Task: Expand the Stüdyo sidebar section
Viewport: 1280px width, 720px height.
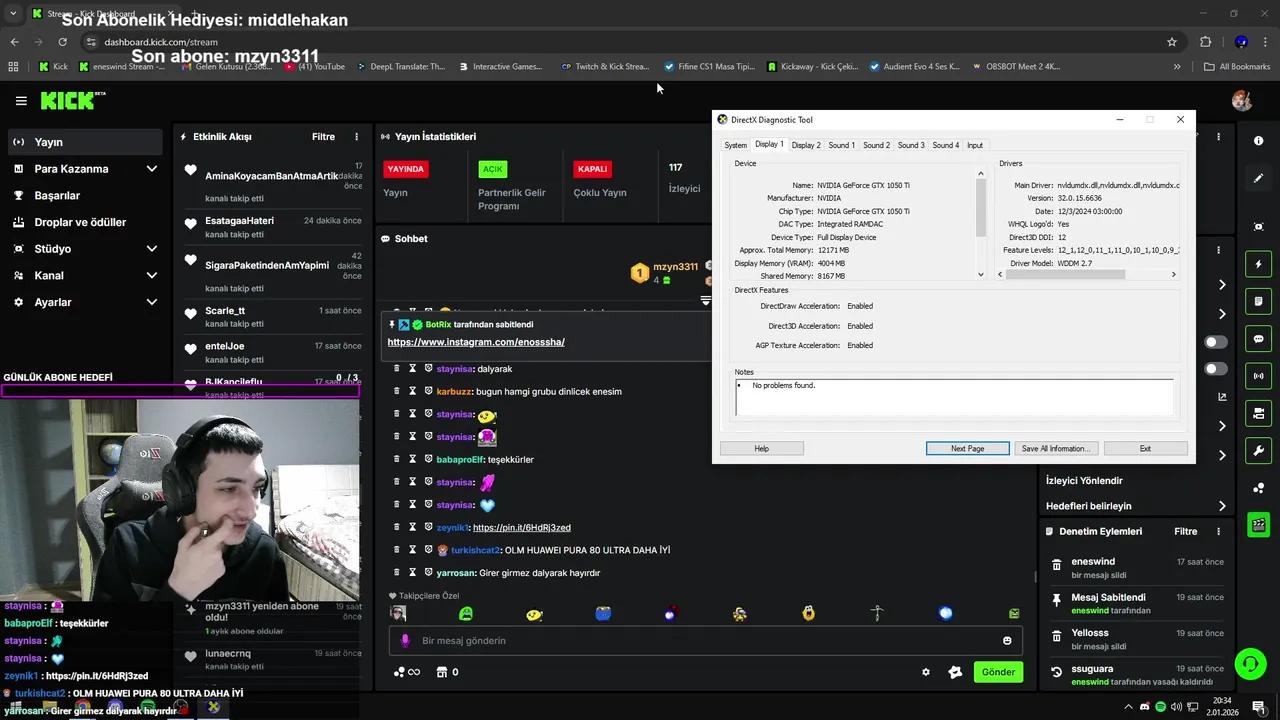Action: [85, 249]
